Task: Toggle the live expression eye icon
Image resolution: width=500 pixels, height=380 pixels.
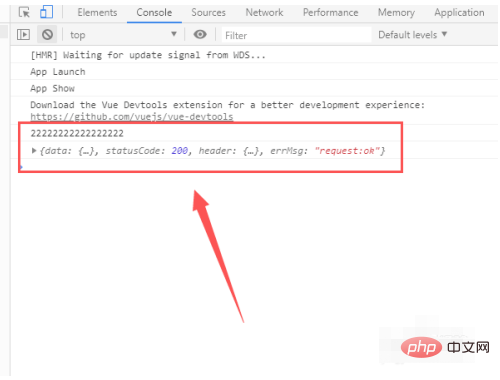Action: pos(200,34)
